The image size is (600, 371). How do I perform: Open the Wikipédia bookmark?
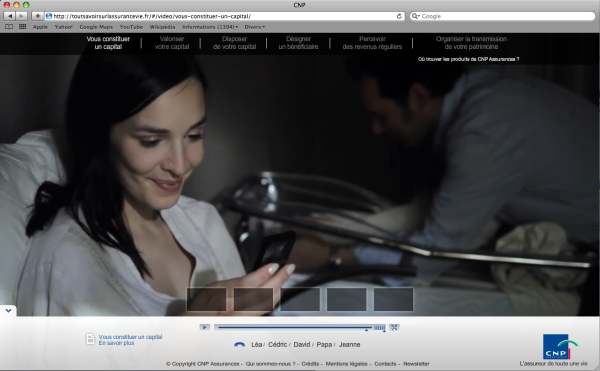click(x=162, y=27)
